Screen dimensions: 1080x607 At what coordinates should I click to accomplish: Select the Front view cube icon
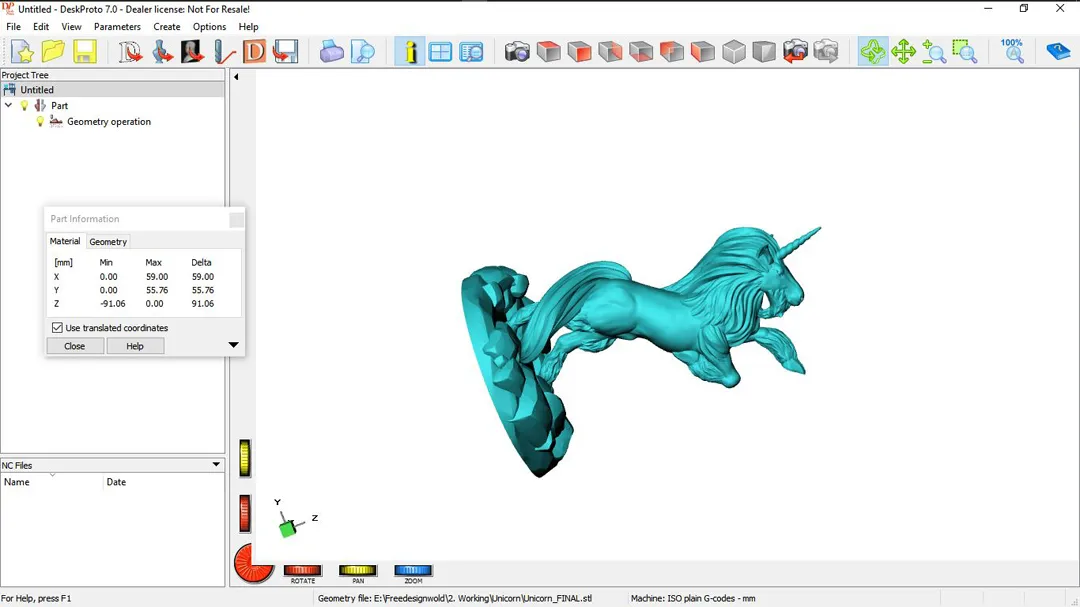point(579,52)
